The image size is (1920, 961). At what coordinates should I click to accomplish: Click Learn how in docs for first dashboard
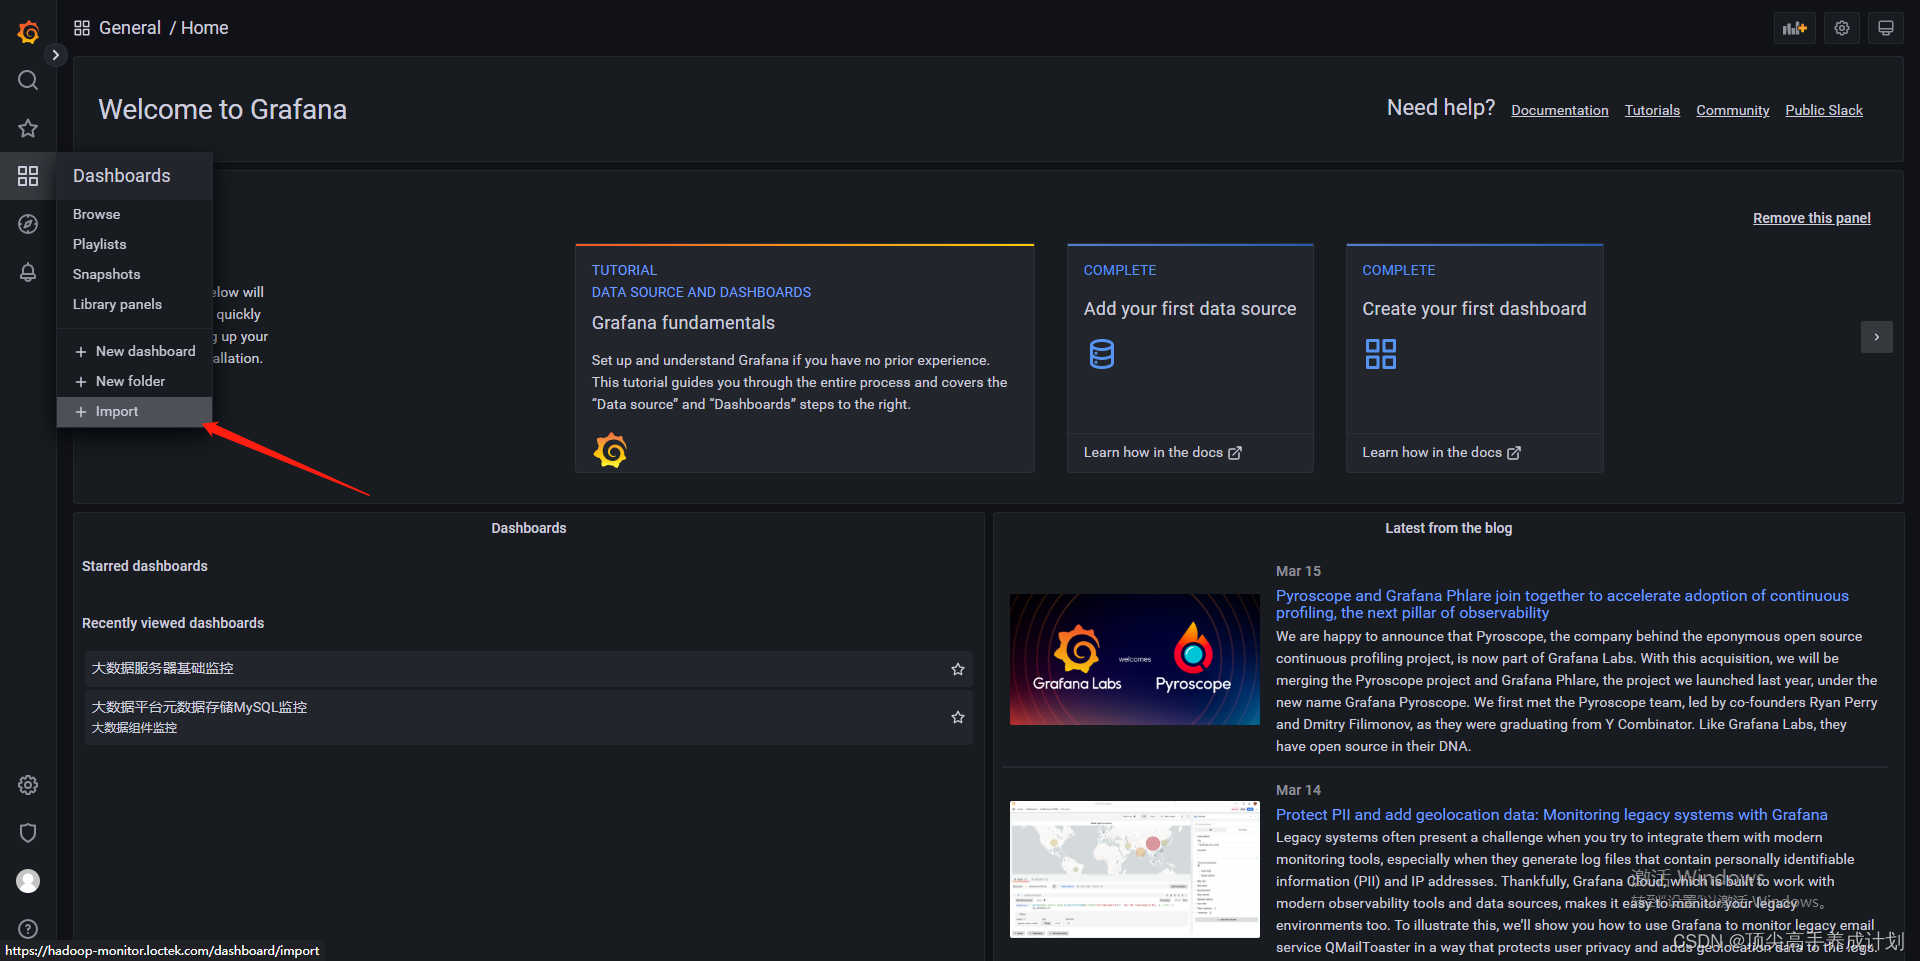pyautogui.click(x=1441, y=452)
